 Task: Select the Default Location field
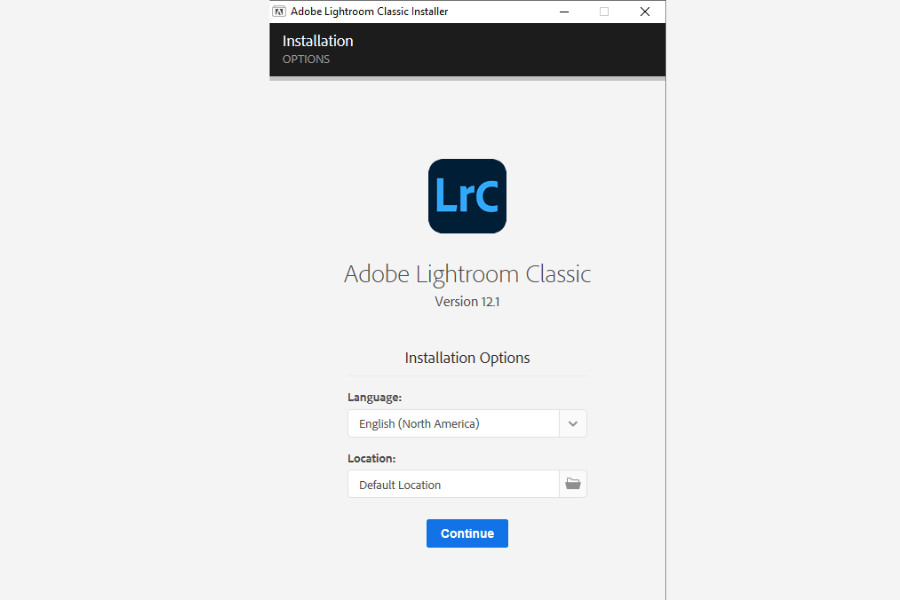click(x=453, y=484)
